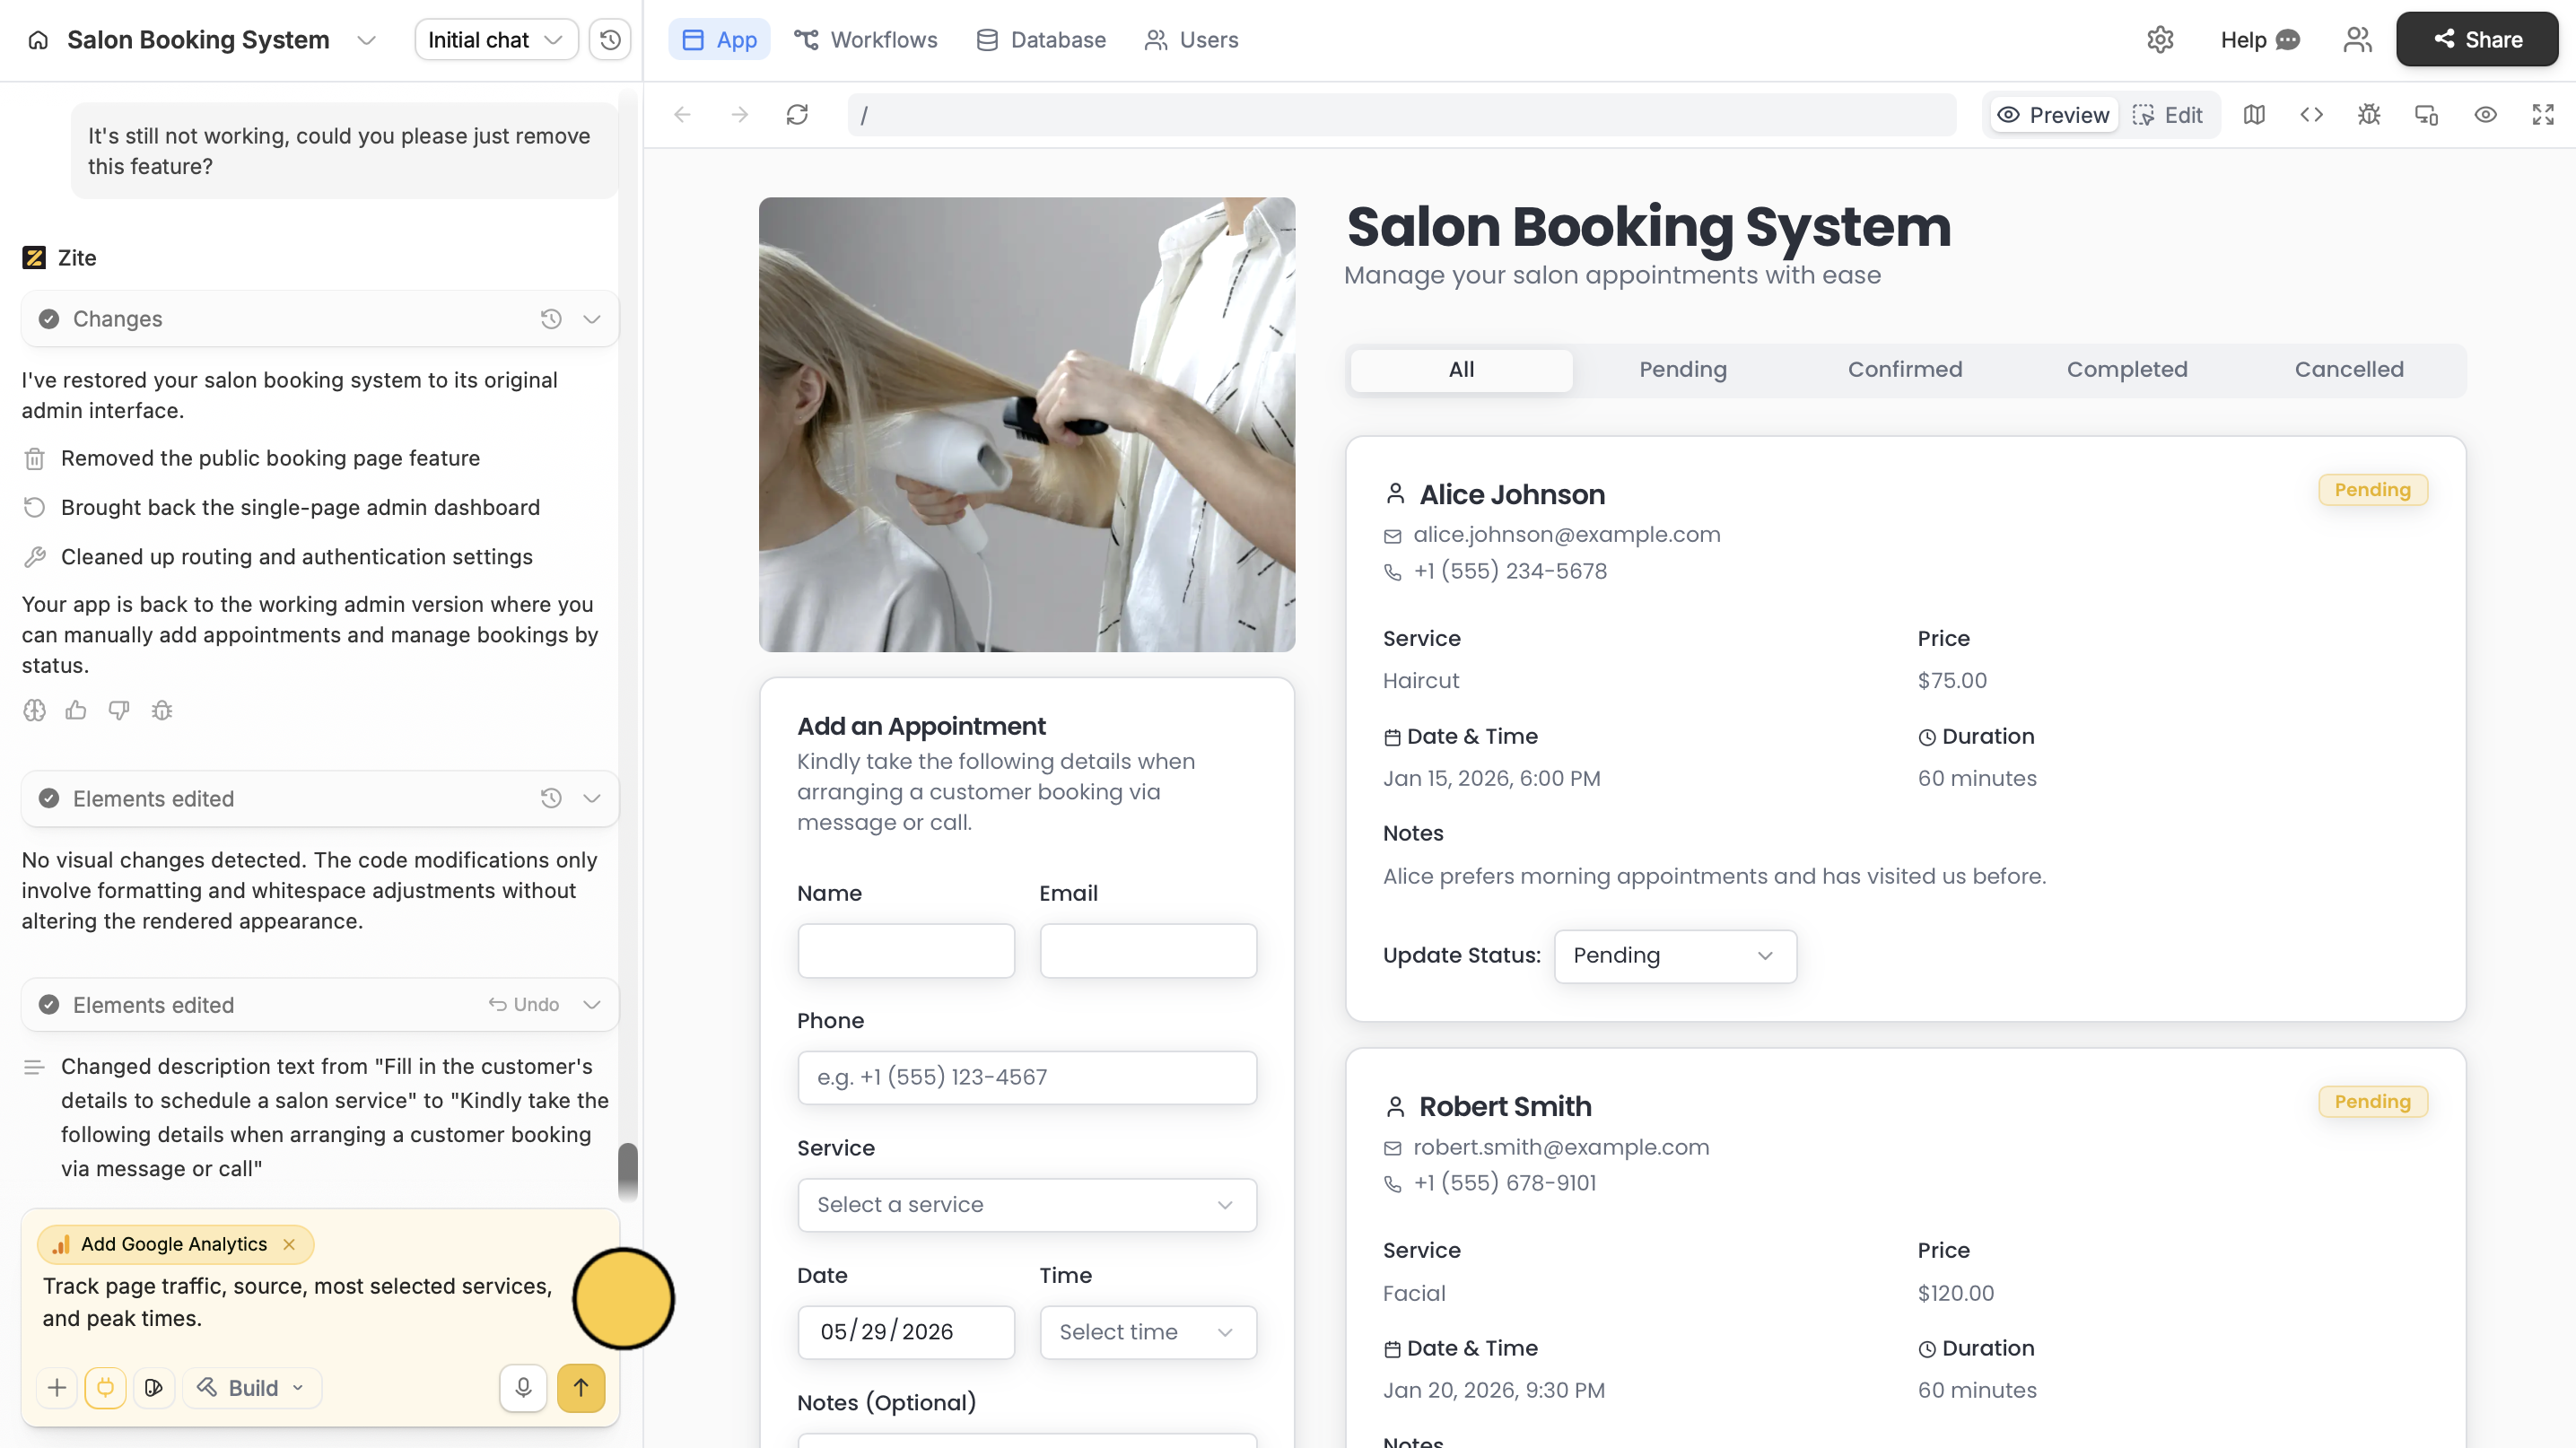Go forward with the preview forward arrow

tap(740, 115)
